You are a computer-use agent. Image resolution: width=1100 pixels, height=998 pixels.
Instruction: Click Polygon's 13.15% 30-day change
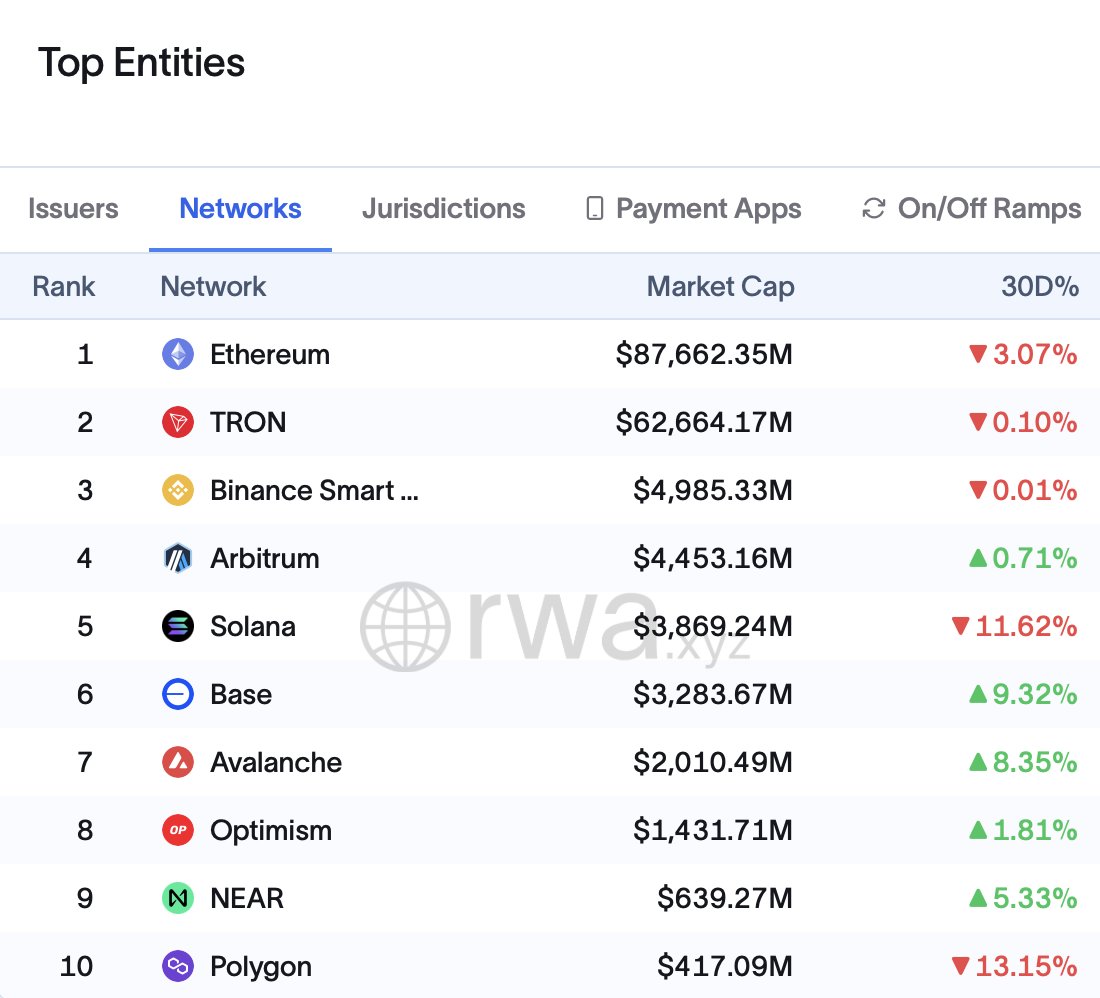pos(1015,966)
